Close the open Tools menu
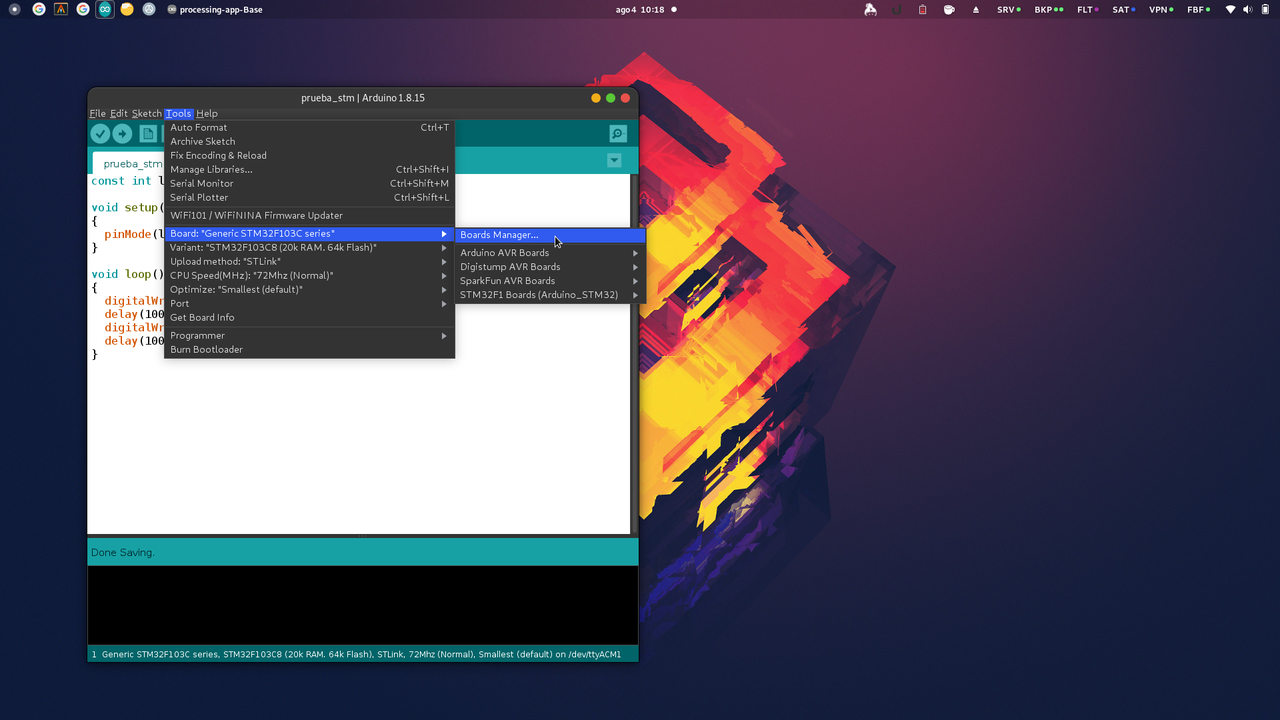 pos(178,113)
